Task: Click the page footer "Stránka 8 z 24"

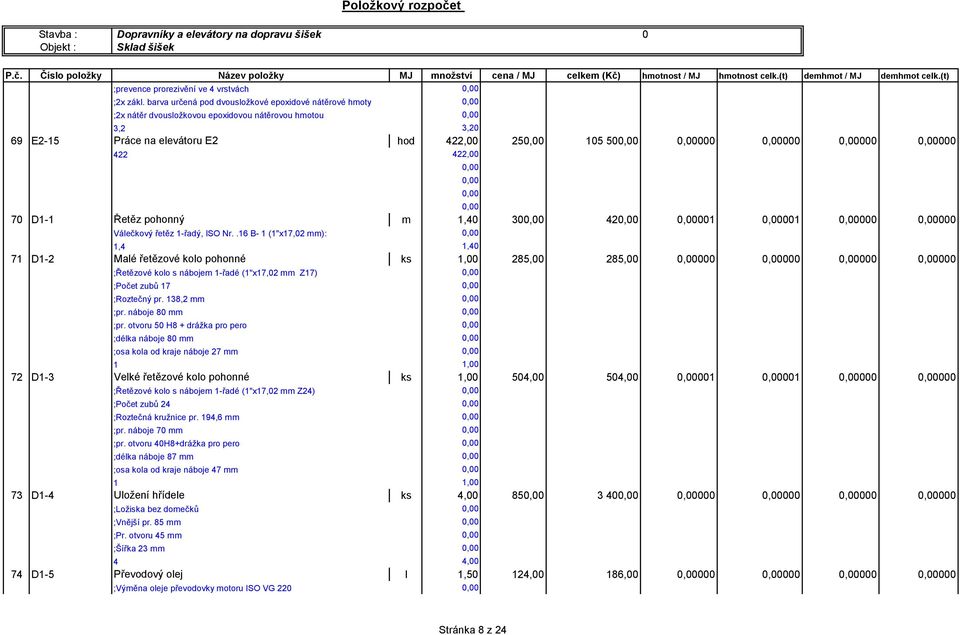Action: click(473, 629)
